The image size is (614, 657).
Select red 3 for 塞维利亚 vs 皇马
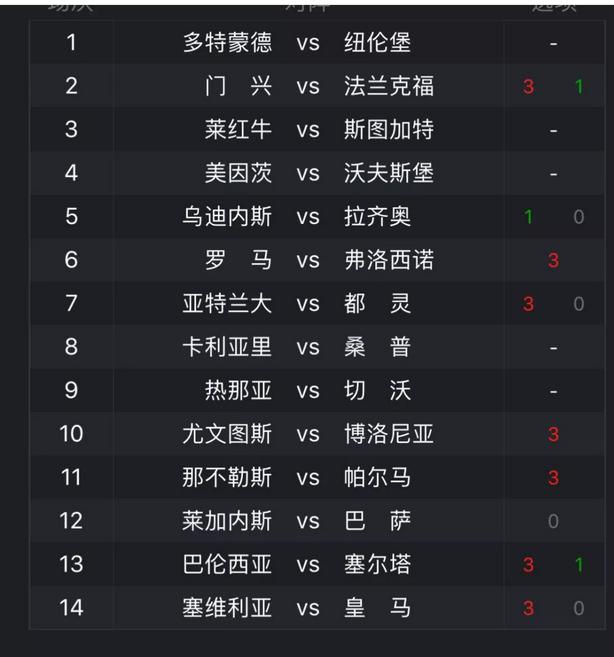pyautogui.click(x=528, y=608)
